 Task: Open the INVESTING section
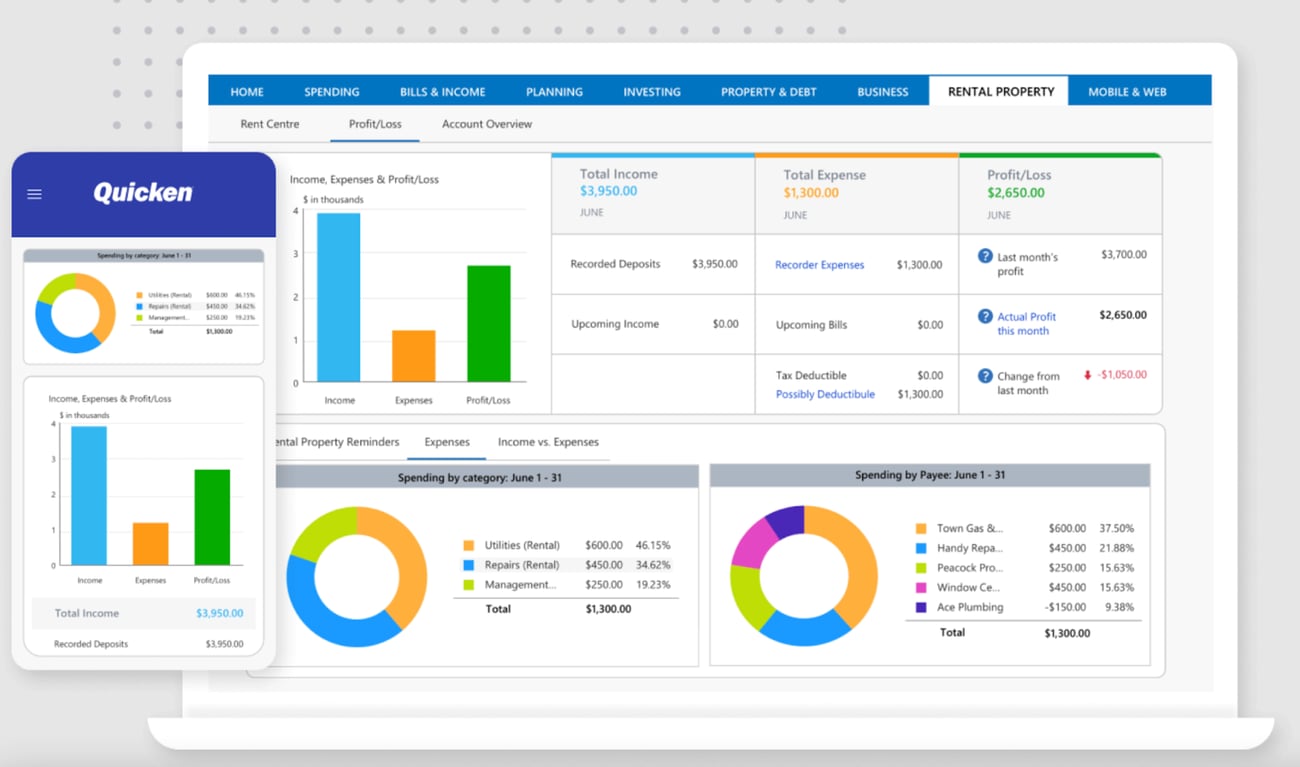point(651,91)
